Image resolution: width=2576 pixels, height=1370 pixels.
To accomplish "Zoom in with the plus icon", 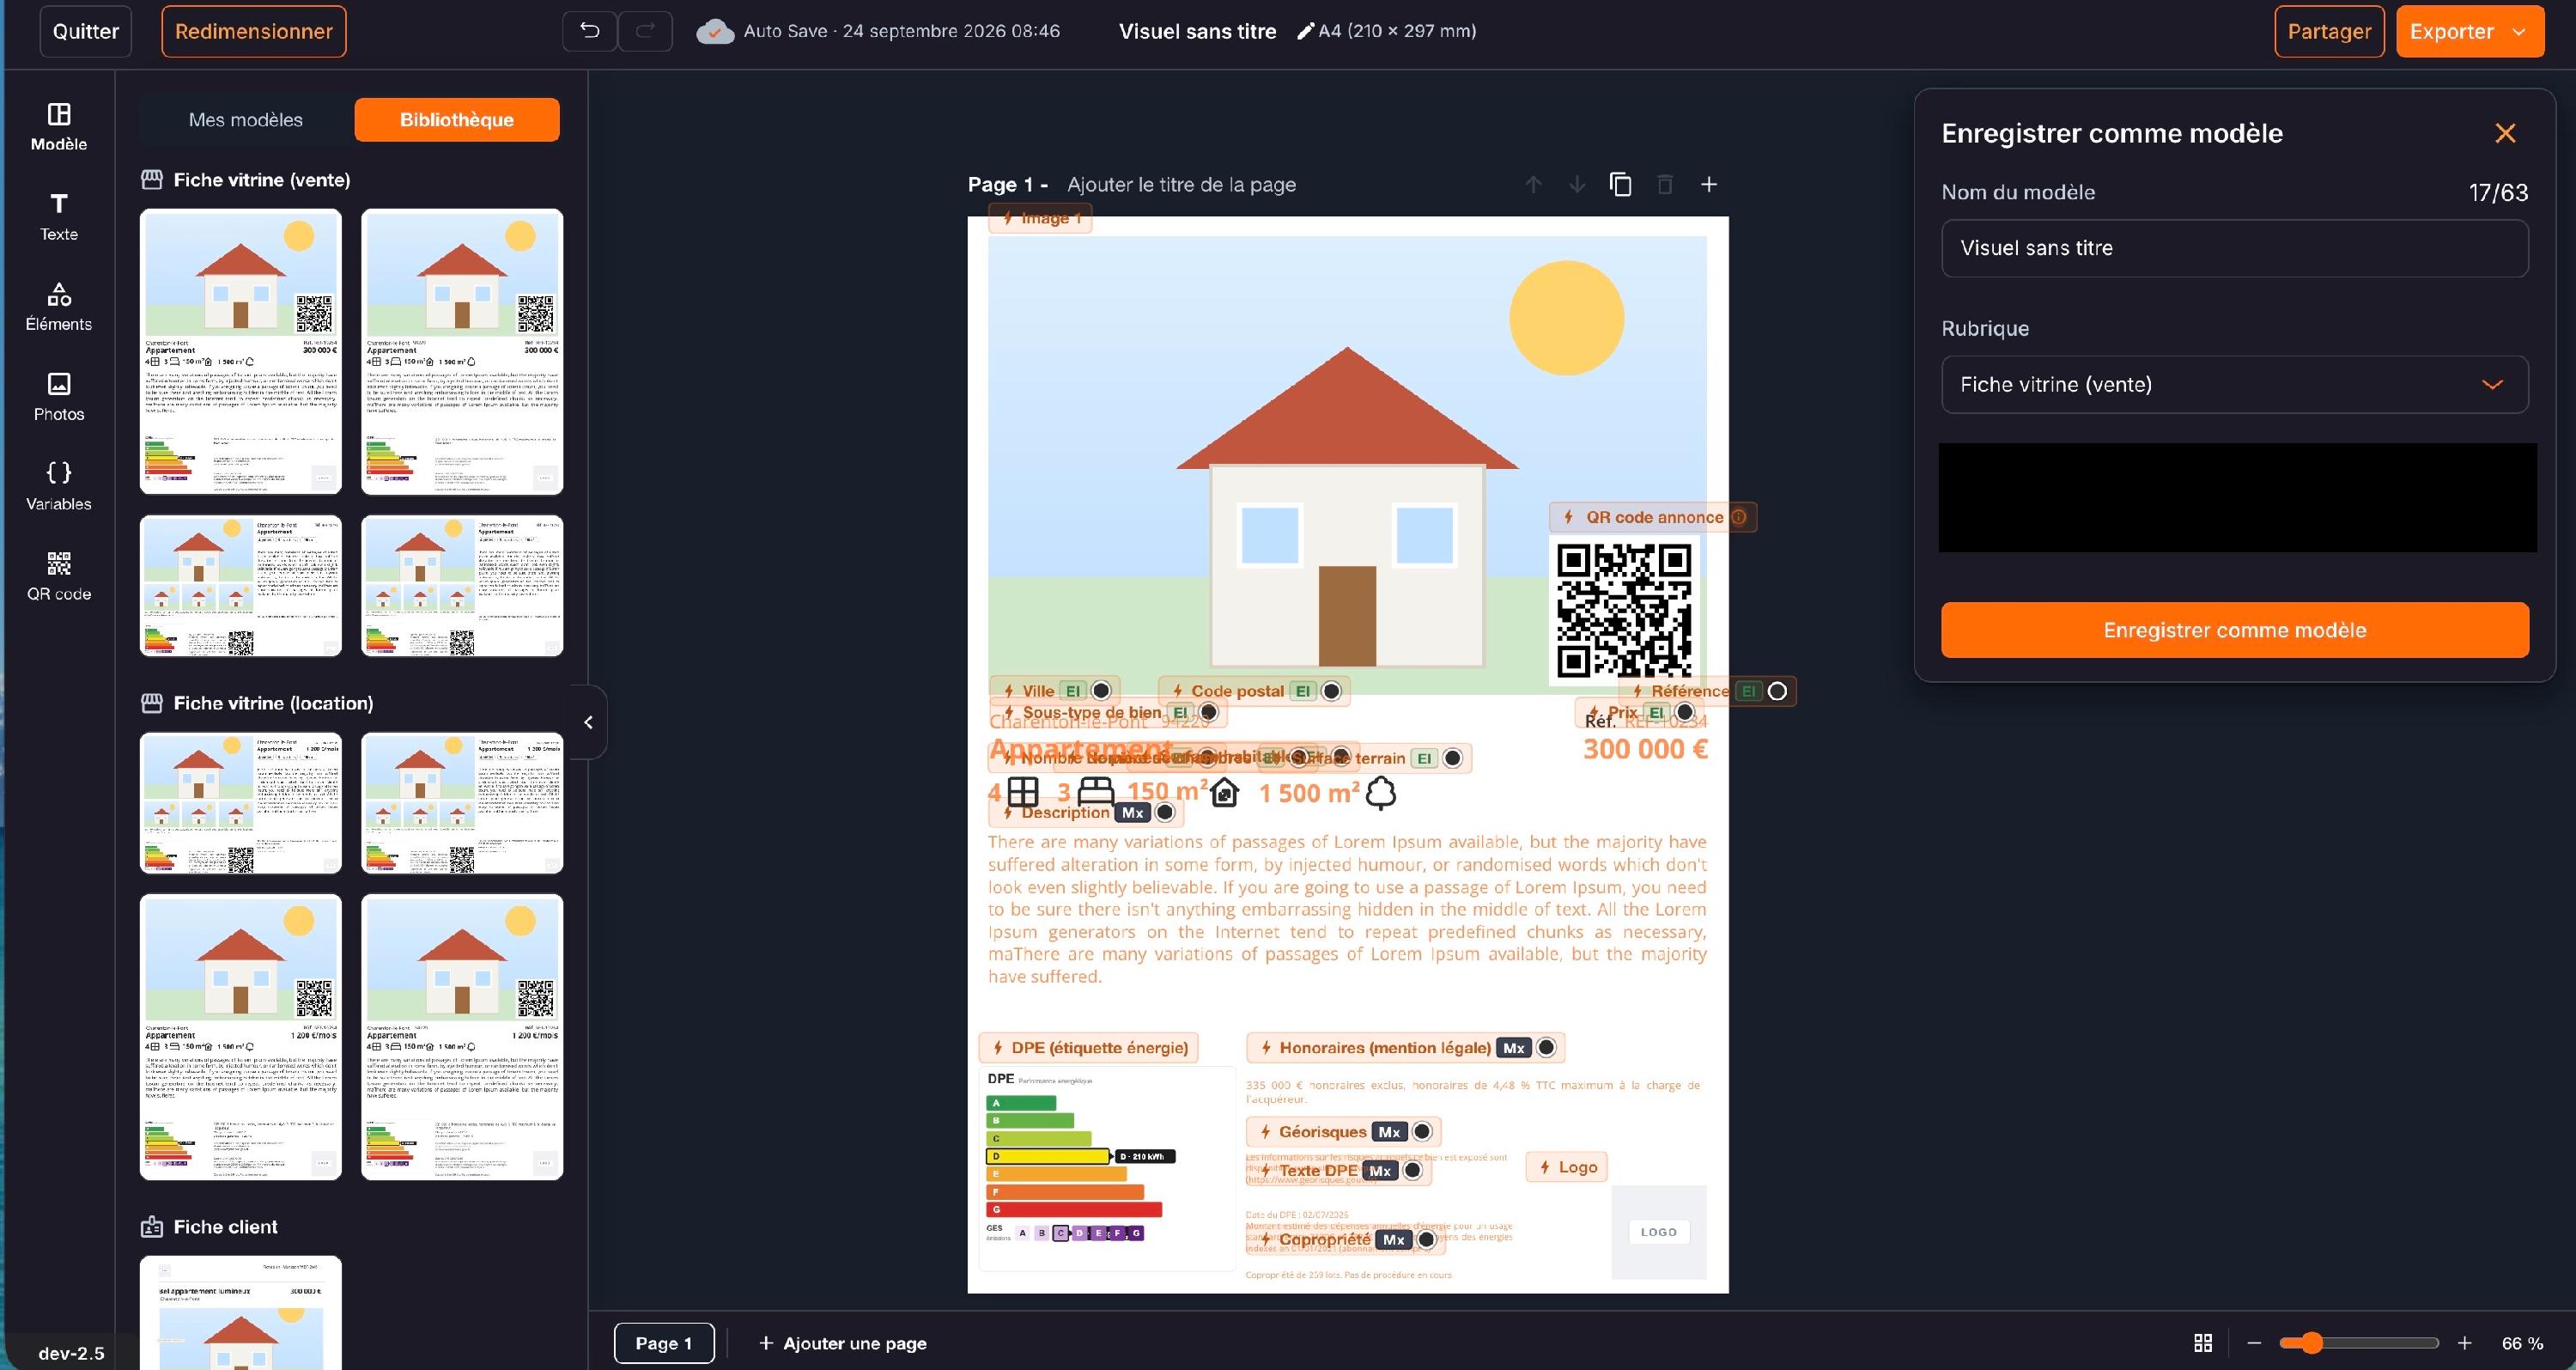I will tap(2465, 1343).
